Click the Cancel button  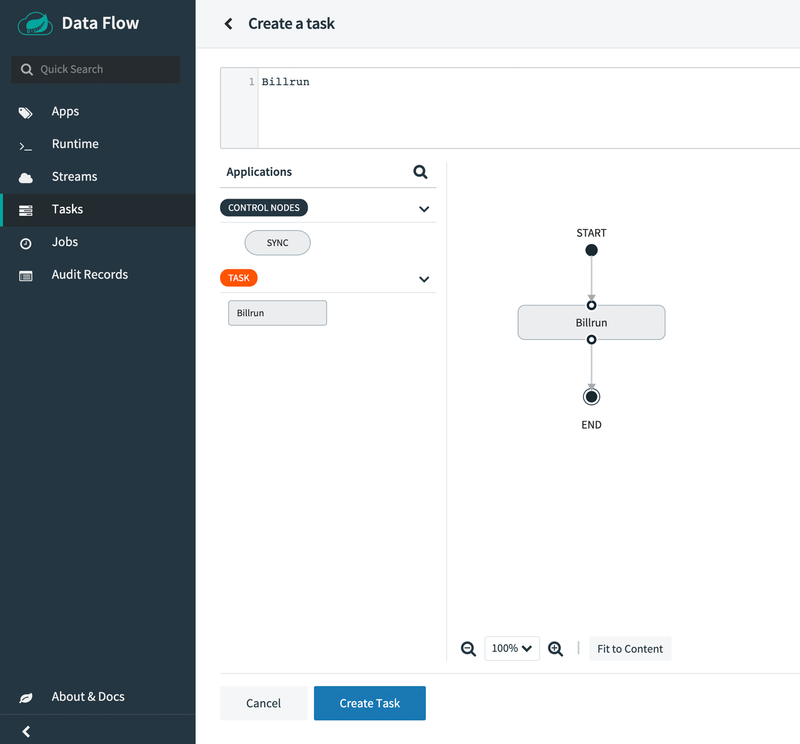(263, 703)
